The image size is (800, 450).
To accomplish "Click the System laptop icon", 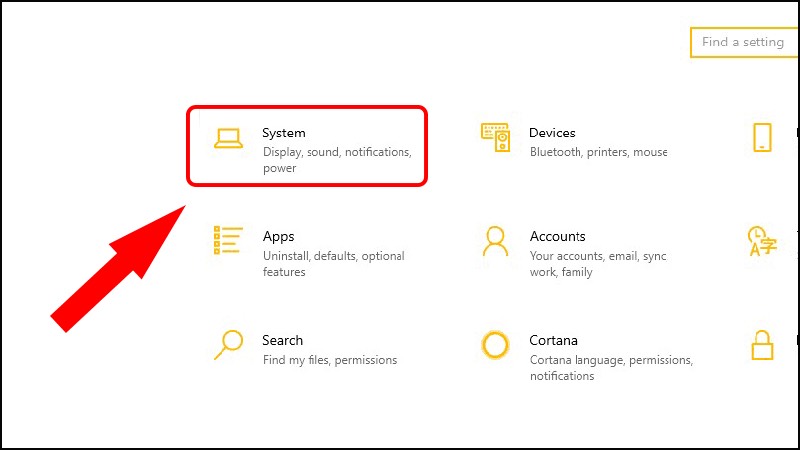I will point(229,139).
